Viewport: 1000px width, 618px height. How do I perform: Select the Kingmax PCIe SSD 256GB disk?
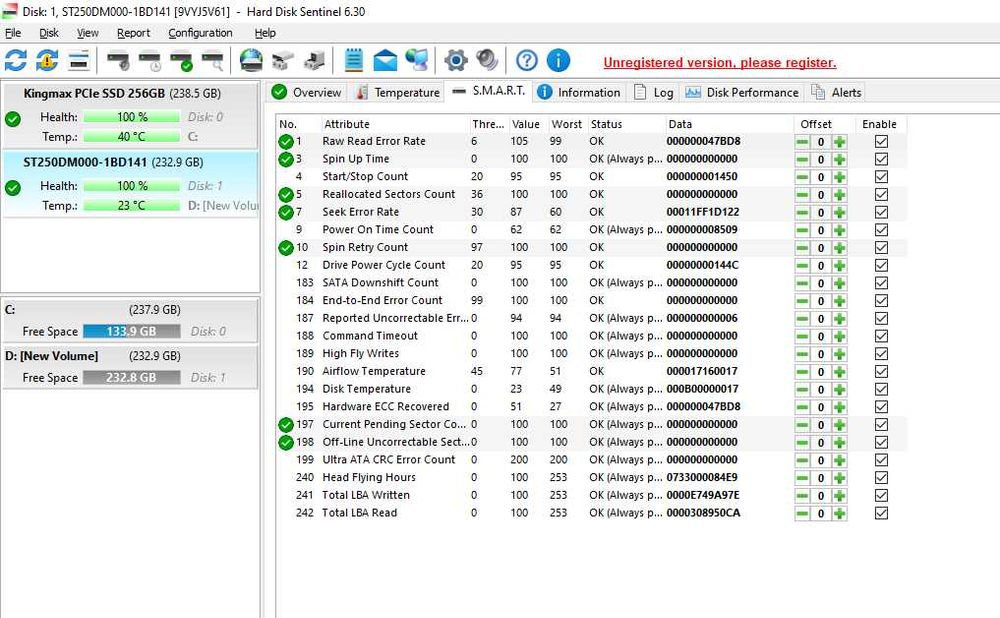coord(130,115)
